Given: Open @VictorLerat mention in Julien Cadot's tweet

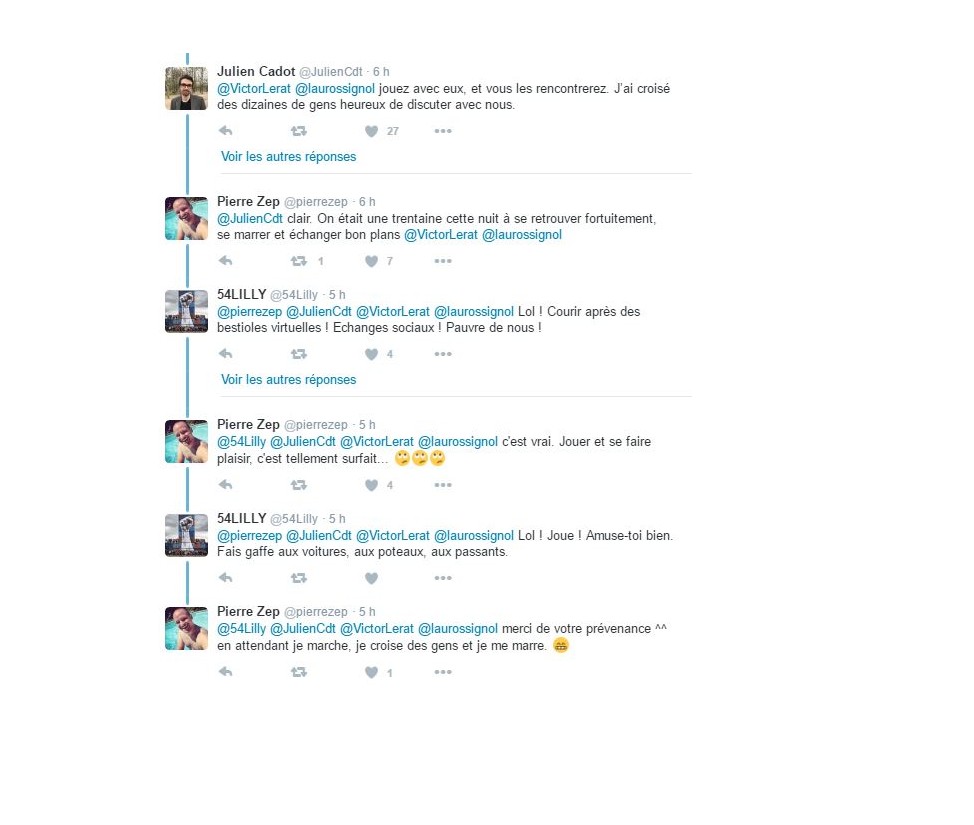Looking at the screenshot, I should [x=253, y=89].
